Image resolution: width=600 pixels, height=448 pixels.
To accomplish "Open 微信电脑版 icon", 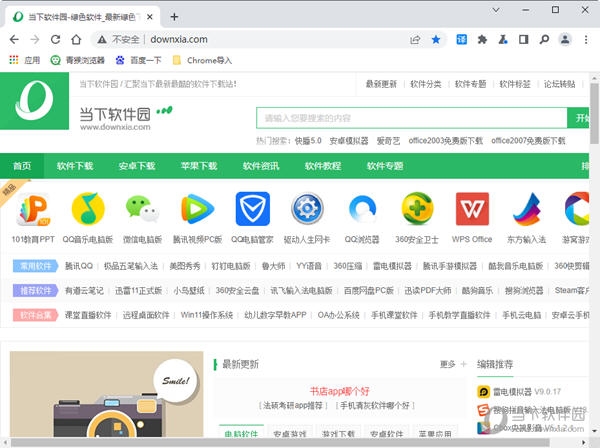I will pyautogui.click(x=142, y=209).
